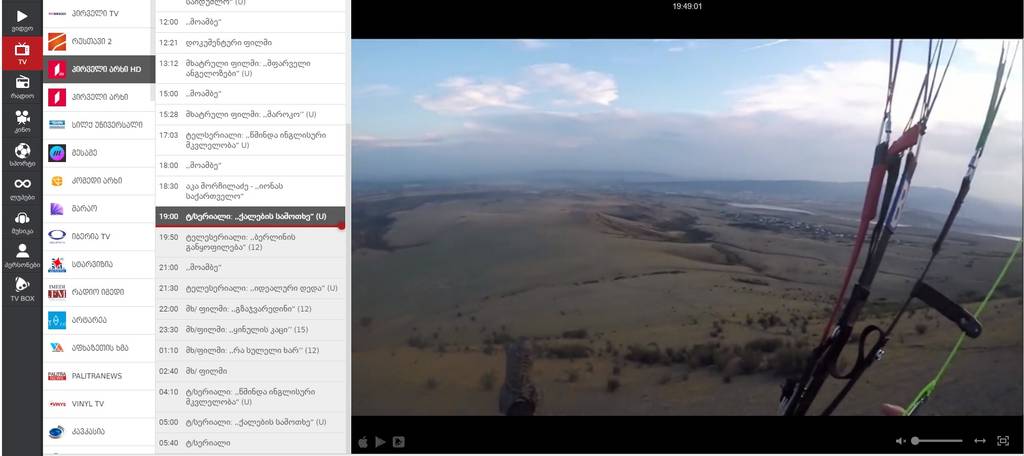Click the 15:00 program entry
Image resolution: width=1024 pixels, height=456 pixels.
point(251,94)
